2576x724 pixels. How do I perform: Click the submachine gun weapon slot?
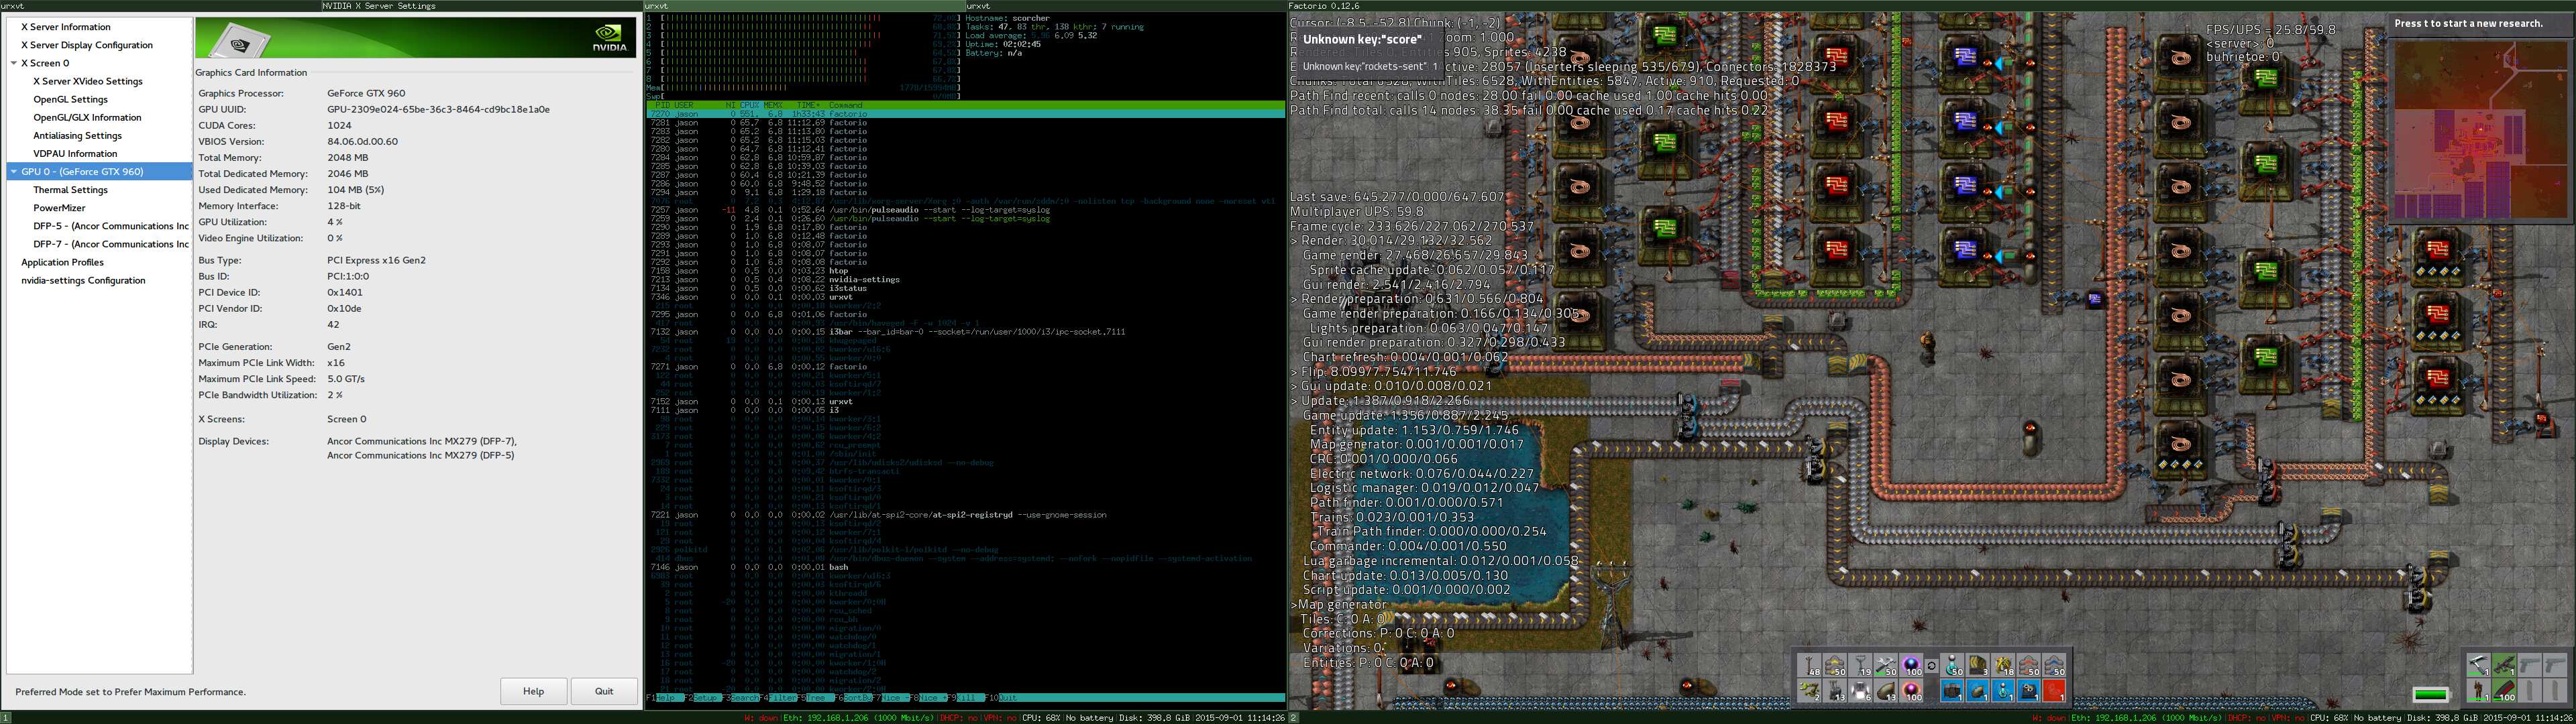(x=2504, y=665)
